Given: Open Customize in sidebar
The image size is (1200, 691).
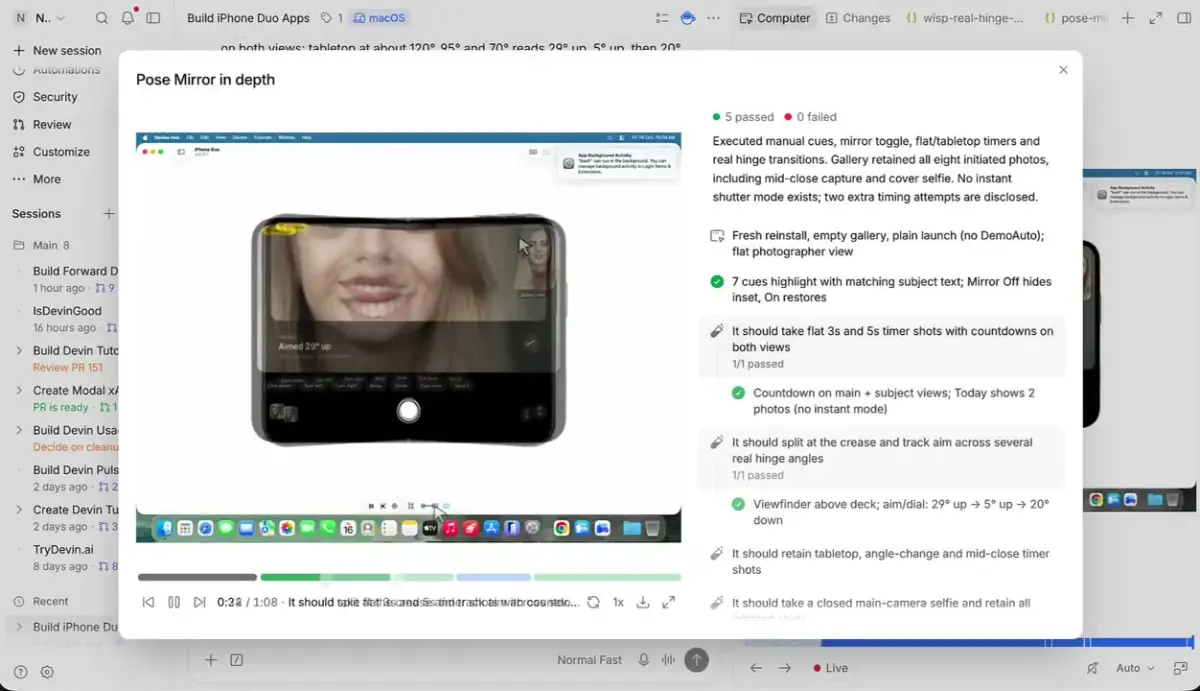Looking at the screenshot, I should 61,152.
